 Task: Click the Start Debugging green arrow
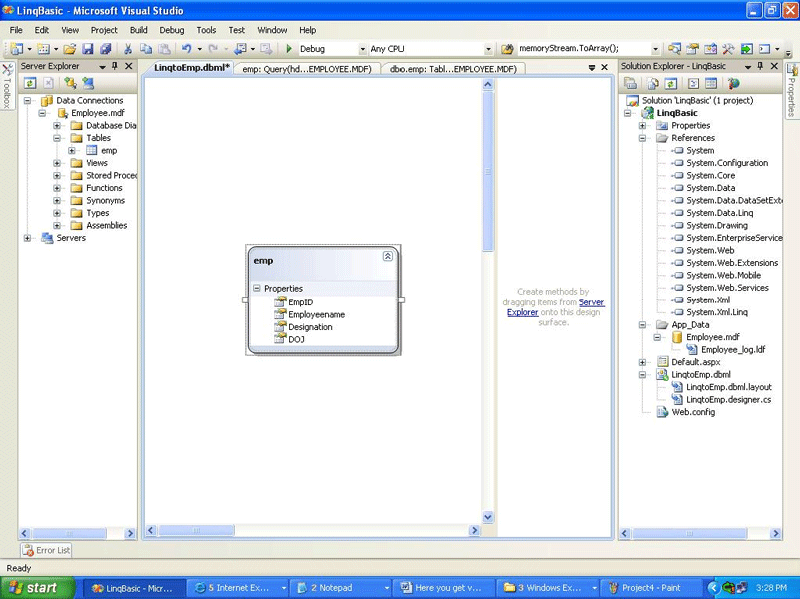(x=289, y=48)
